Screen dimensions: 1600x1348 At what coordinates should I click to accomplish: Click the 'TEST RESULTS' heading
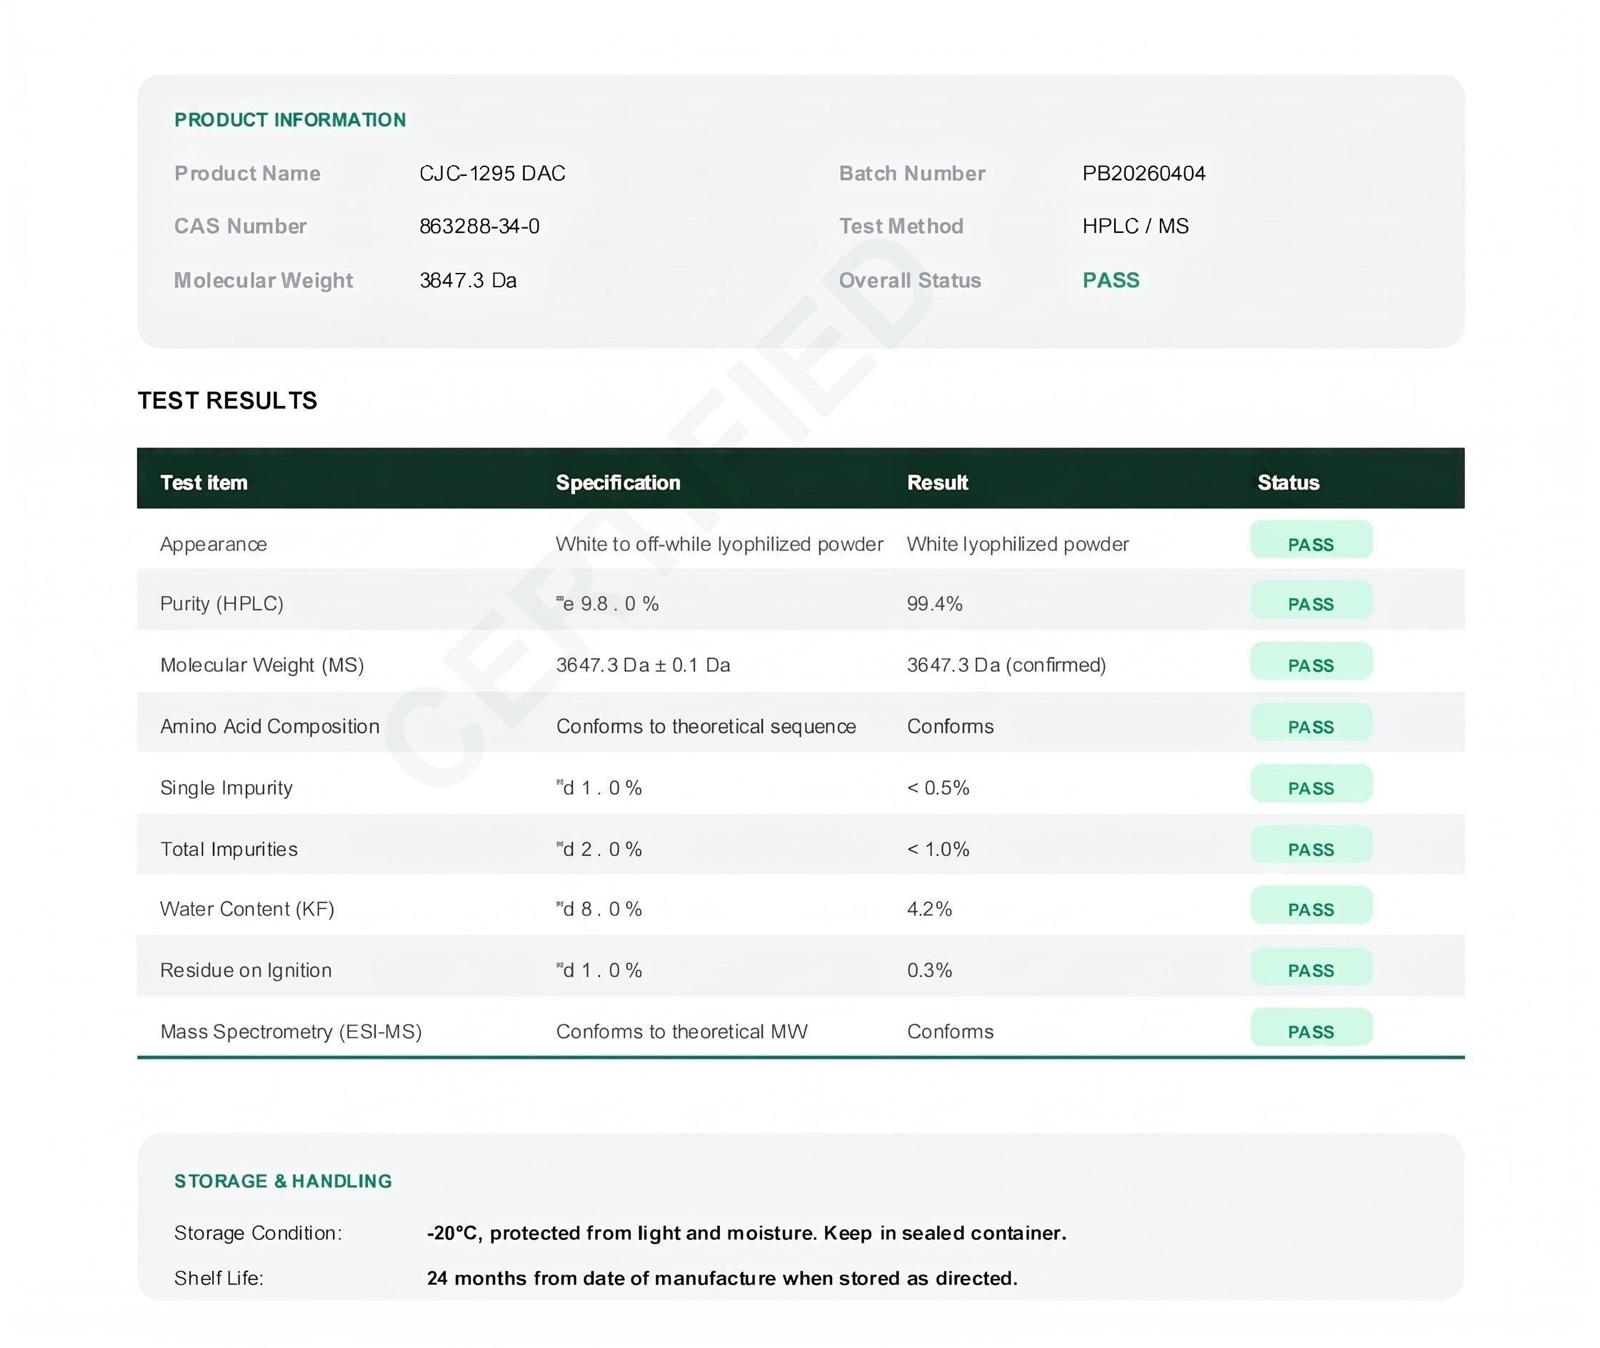point(227,400)
